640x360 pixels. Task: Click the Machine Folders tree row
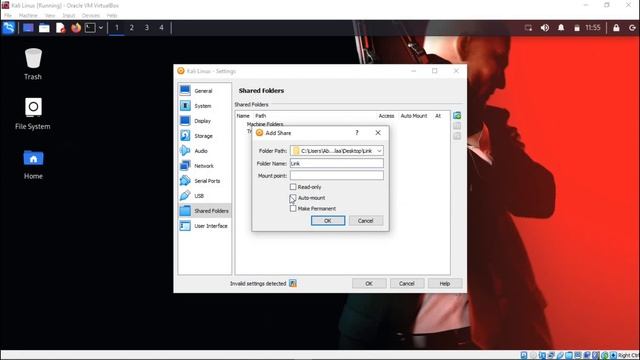265,124
